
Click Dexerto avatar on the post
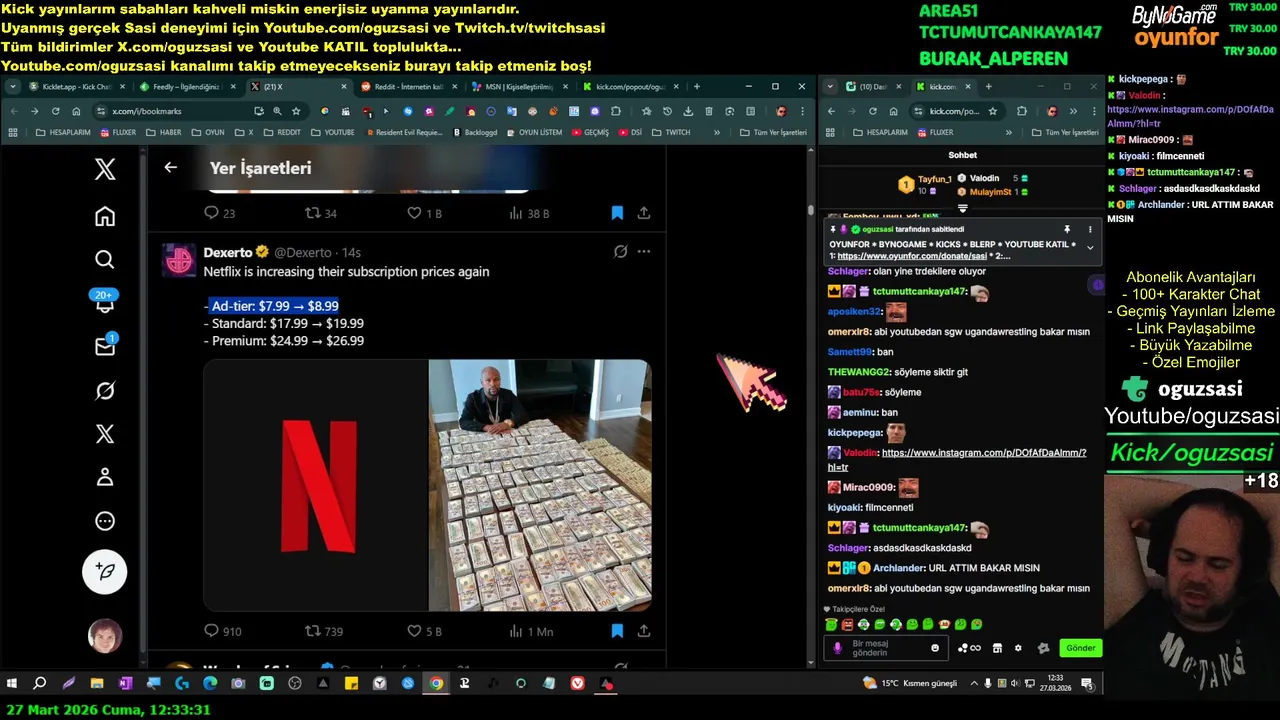(x=180, y=261)
